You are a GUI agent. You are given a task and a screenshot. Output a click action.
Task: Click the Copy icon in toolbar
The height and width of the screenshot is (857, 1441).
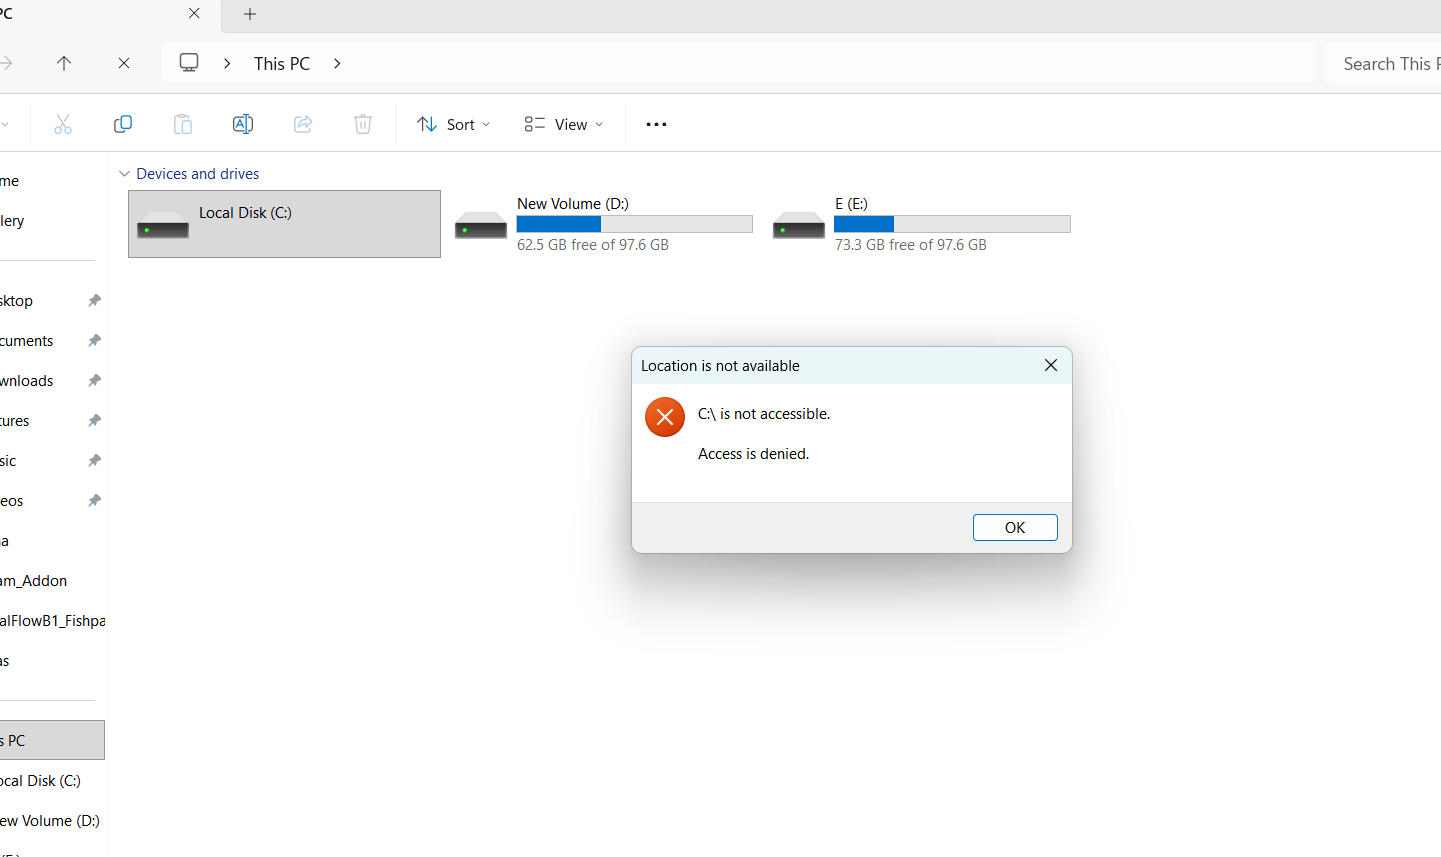tap(123, 124)
